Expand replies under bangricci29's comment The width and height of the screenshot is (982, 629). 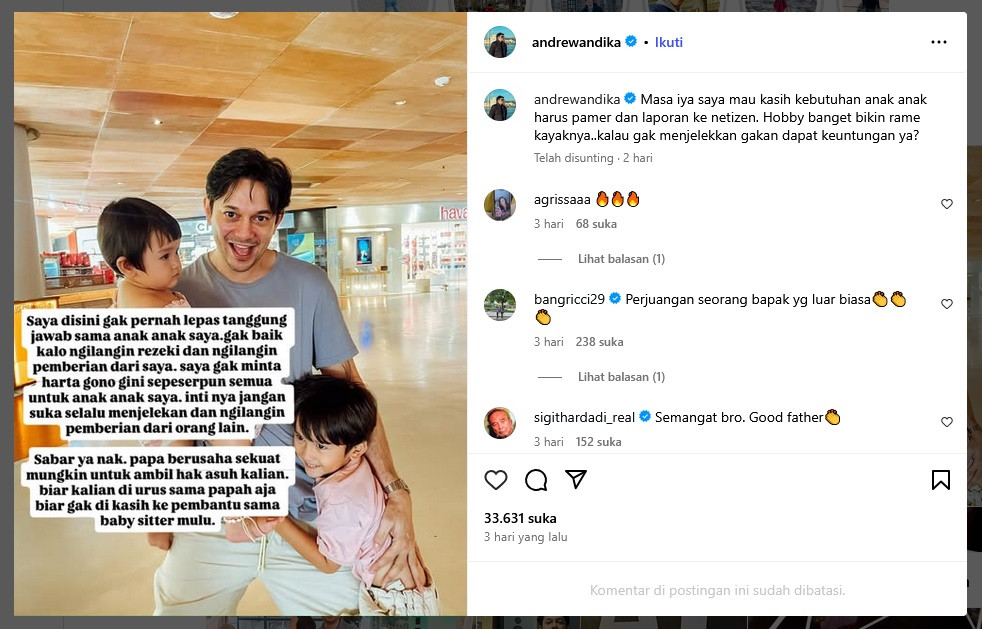621,377
